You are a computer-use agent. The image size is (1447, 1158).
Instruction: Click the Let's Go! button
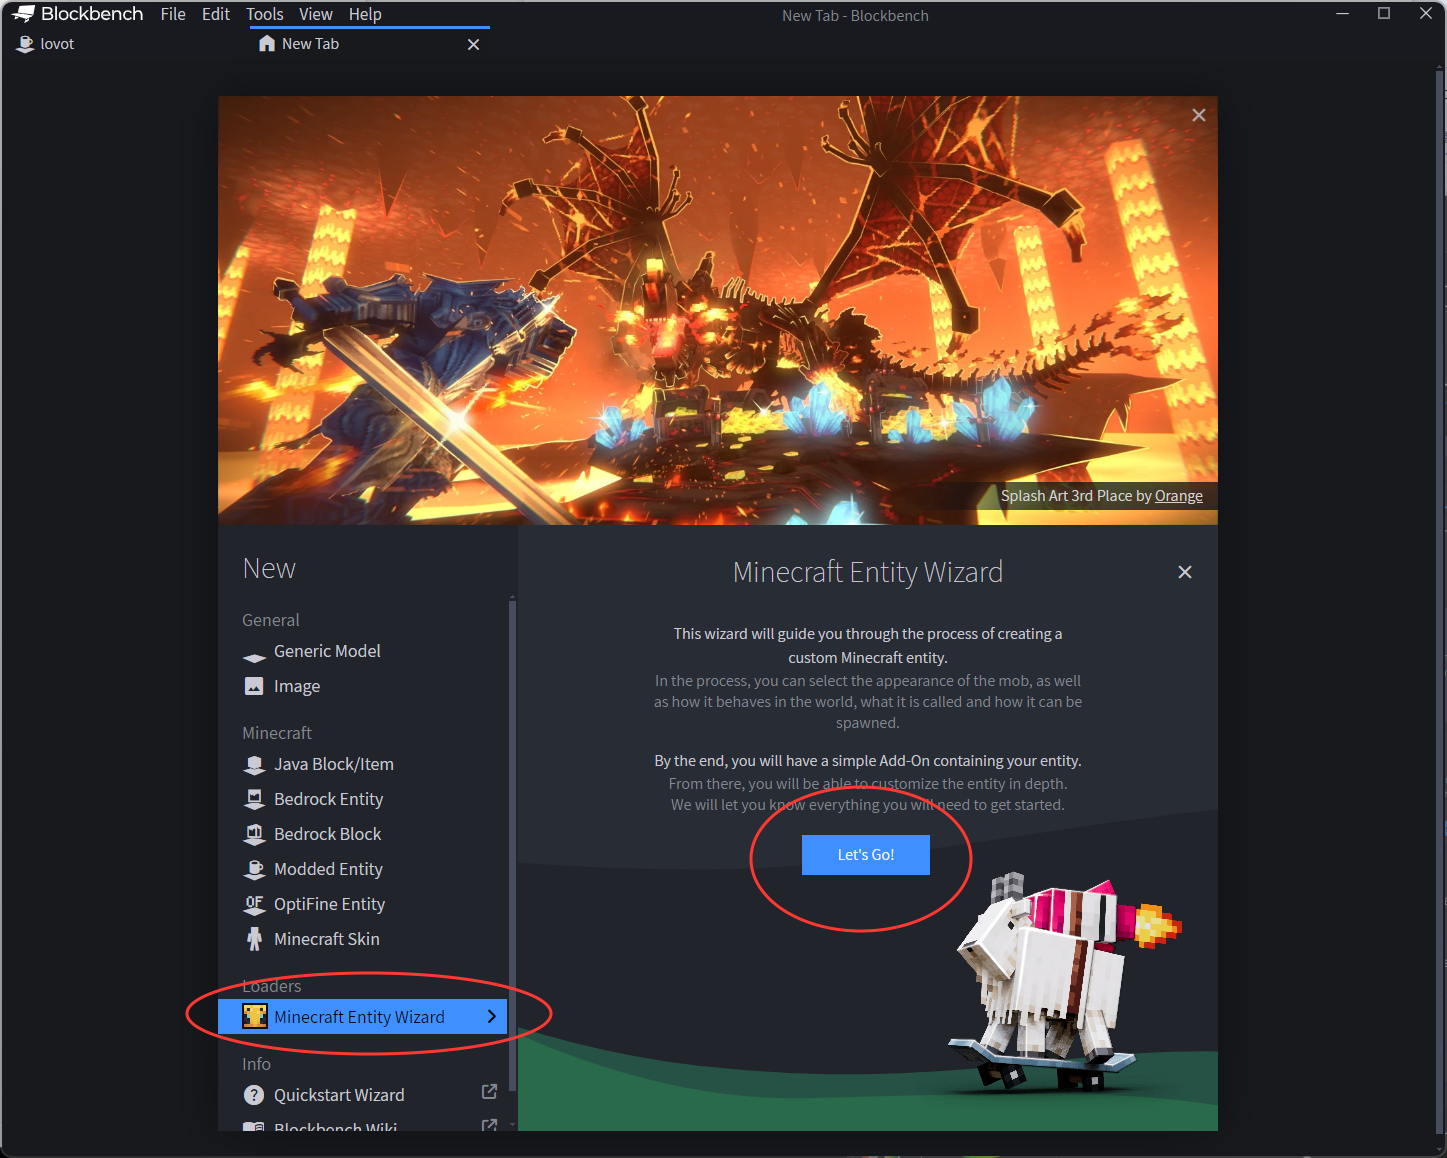click(x=866, y=855)
